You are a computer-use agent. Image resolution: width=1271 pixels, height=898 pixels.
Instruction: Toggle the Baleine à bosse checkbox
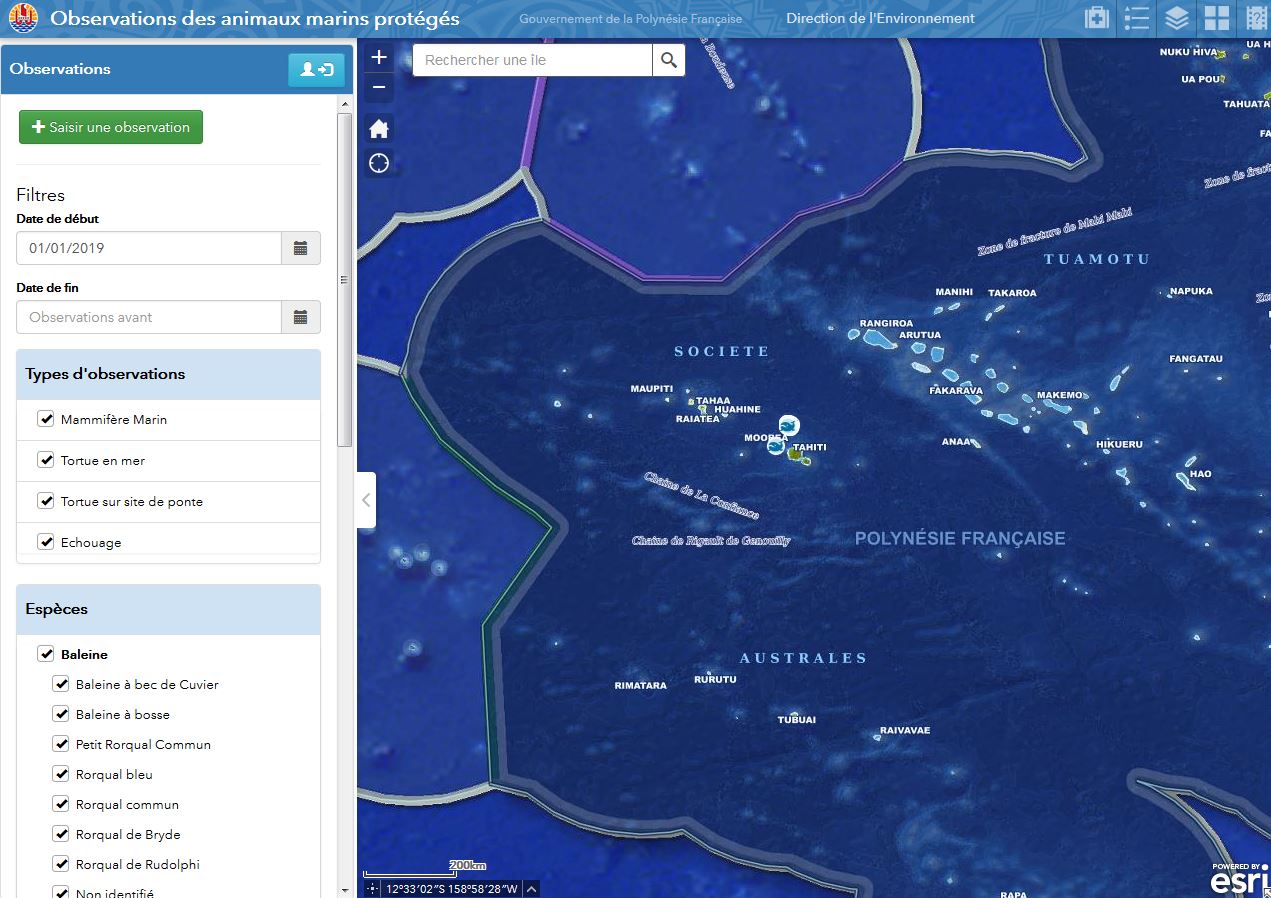tap(61, 714)
